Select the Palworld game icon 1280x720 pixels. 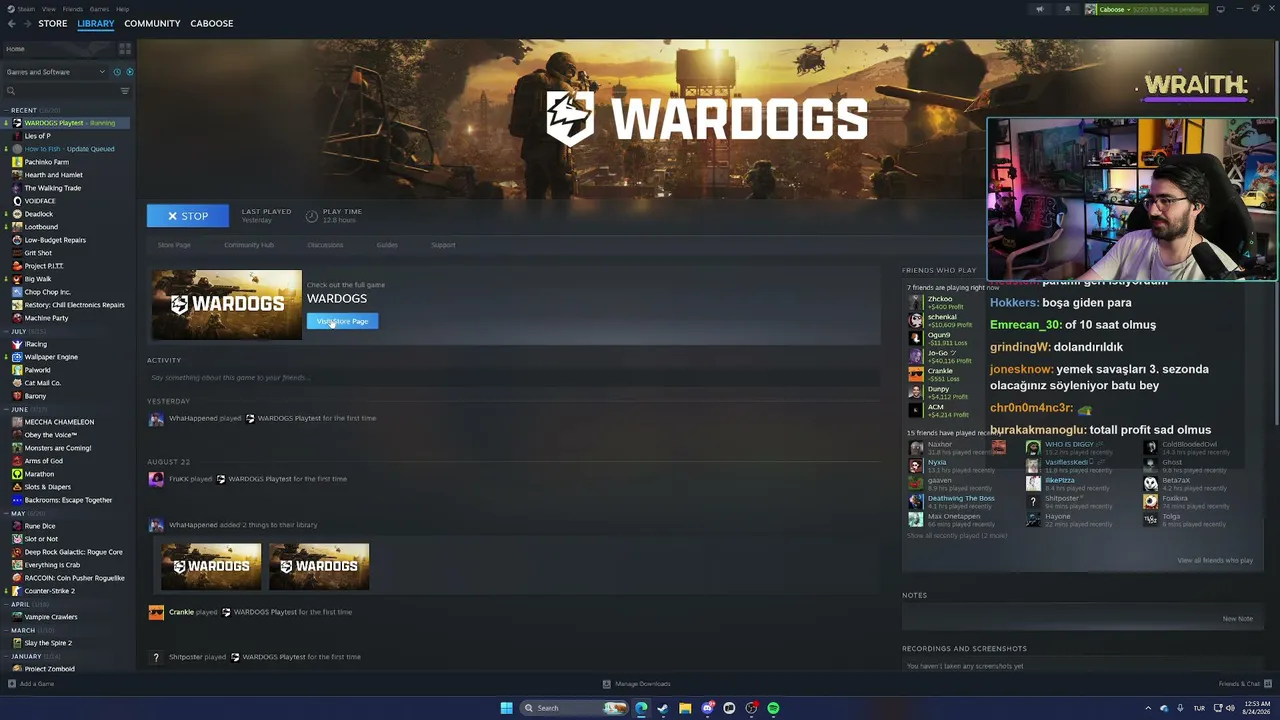[17, 370]
